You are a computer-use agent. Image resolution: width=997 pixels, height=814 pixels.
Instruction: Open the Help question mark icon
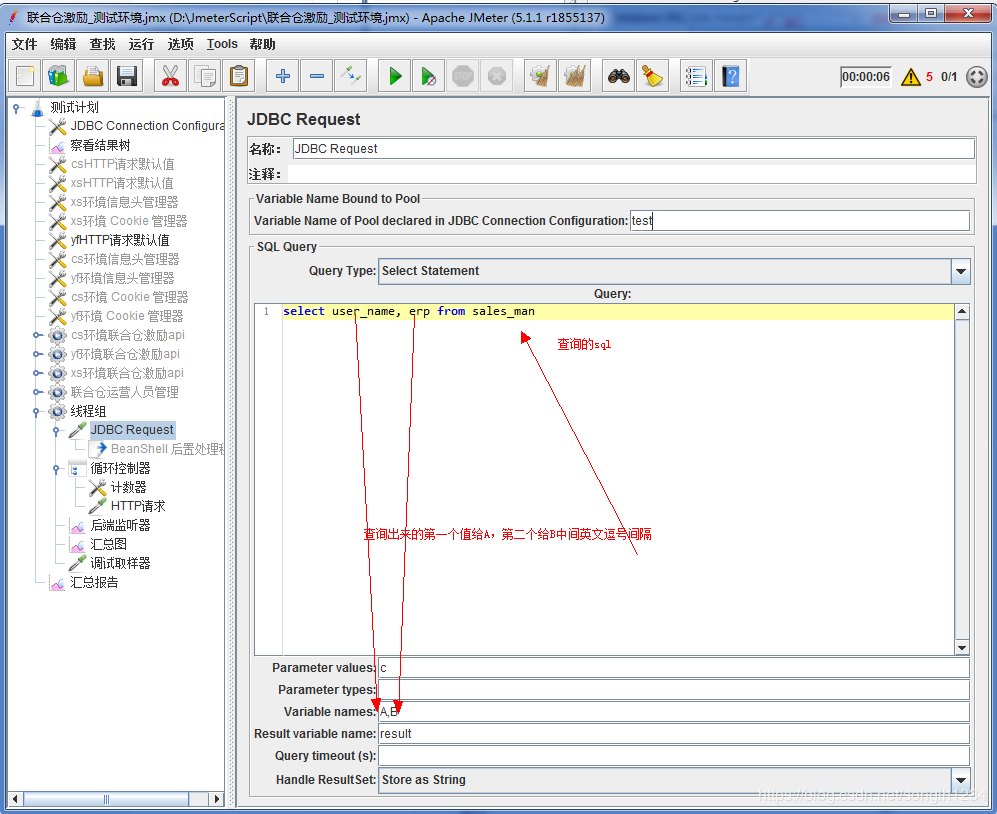(731, 77)
